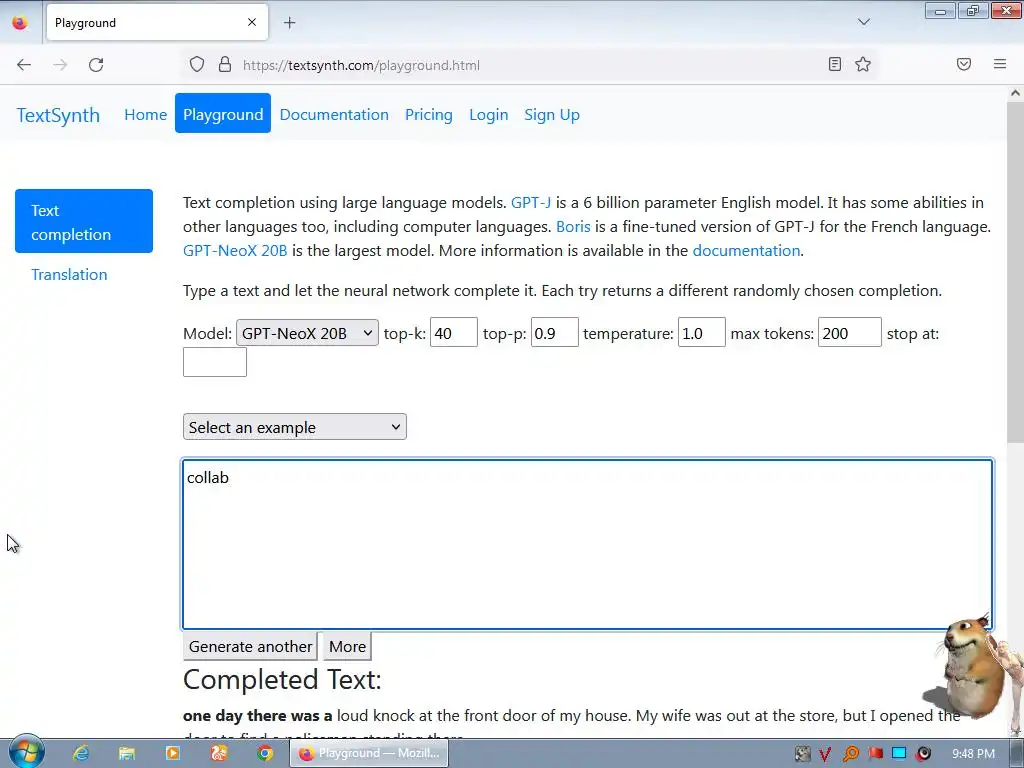The width and height of the screenshot is (1024, 768).
Task: Click the red flag tray icon
Action: (x=875, y=754)
